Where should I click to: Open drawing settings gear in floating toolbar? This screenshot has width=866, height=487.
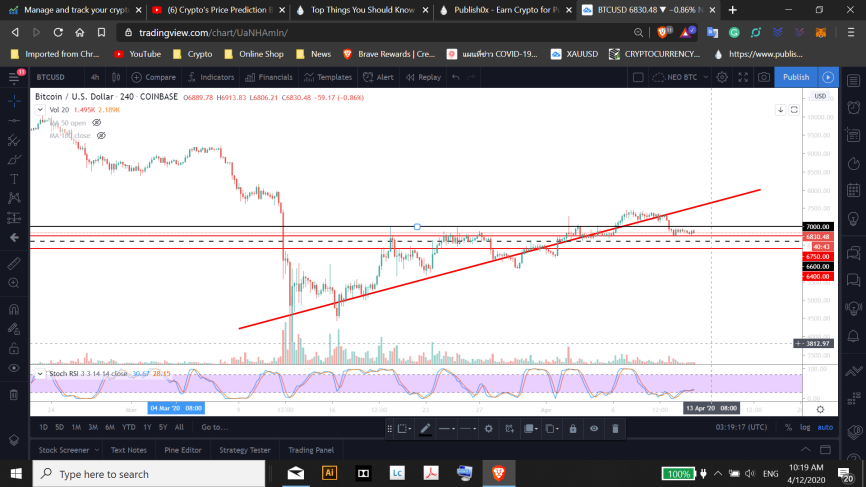click(489, 429)
